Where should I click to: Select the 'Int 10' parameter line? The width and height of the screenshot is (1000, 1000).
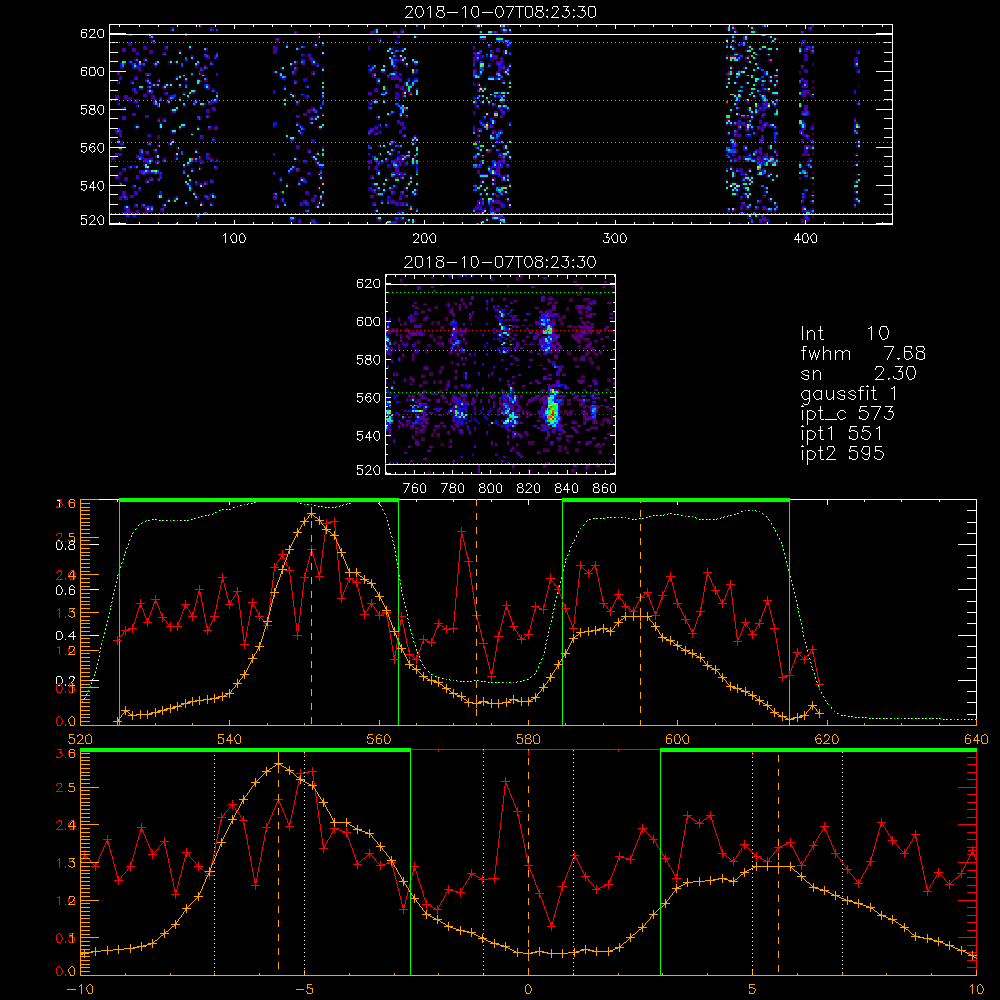844,333
